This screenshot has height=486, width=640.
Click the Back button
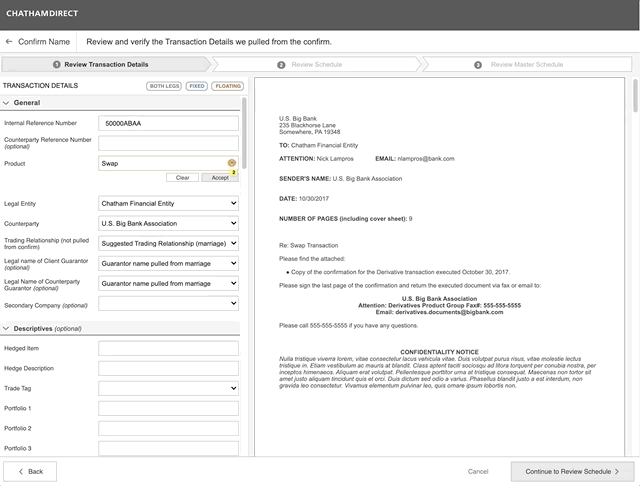30,471
